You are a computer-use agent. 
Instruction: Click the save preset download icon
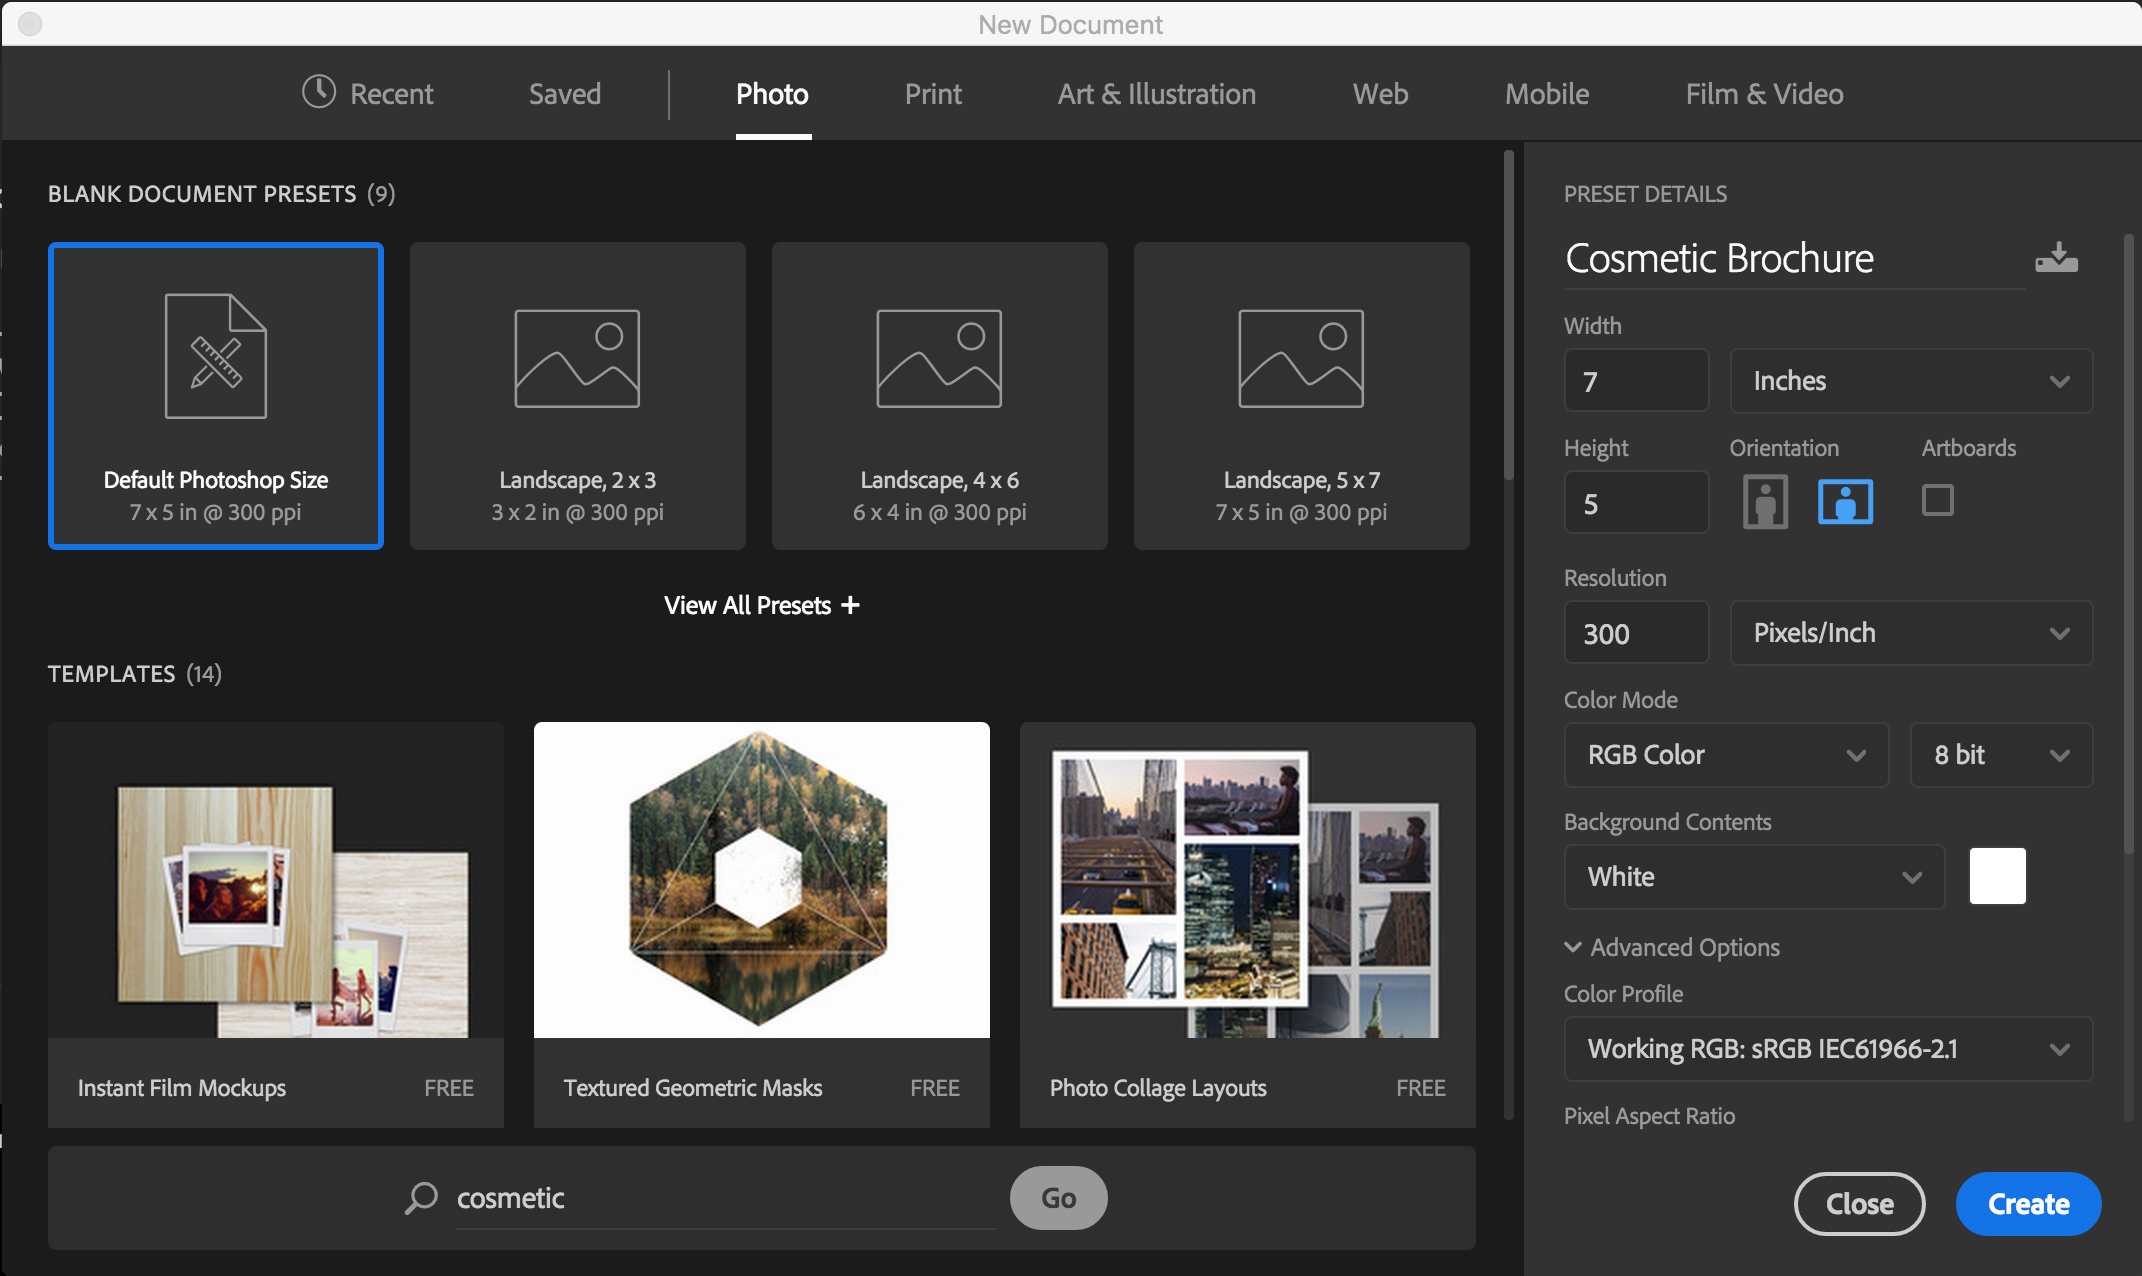click(x=2056, y=258)
